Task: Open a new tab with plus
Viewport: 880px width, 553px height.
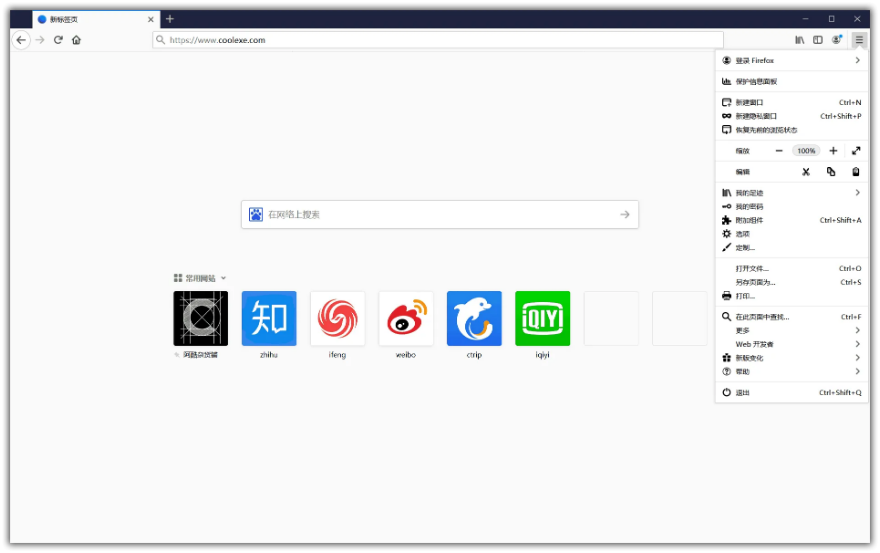Action: [170, 19]
